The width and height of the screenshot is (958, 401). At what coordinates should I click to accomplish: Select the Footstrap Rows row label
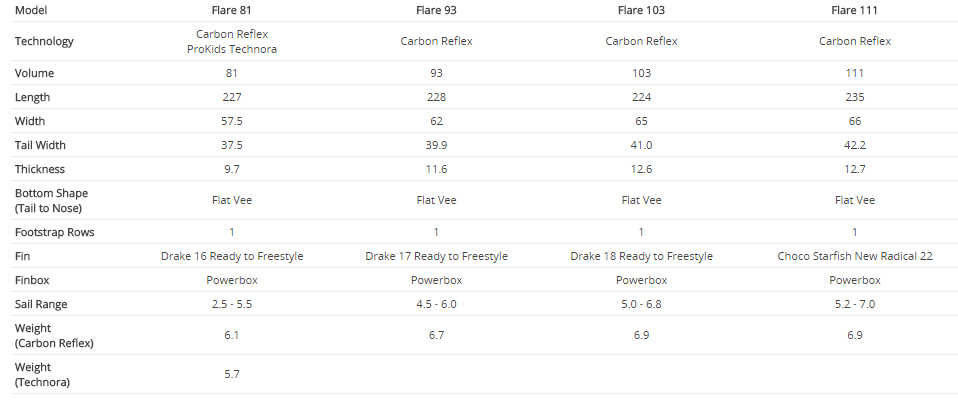(53, 232)
